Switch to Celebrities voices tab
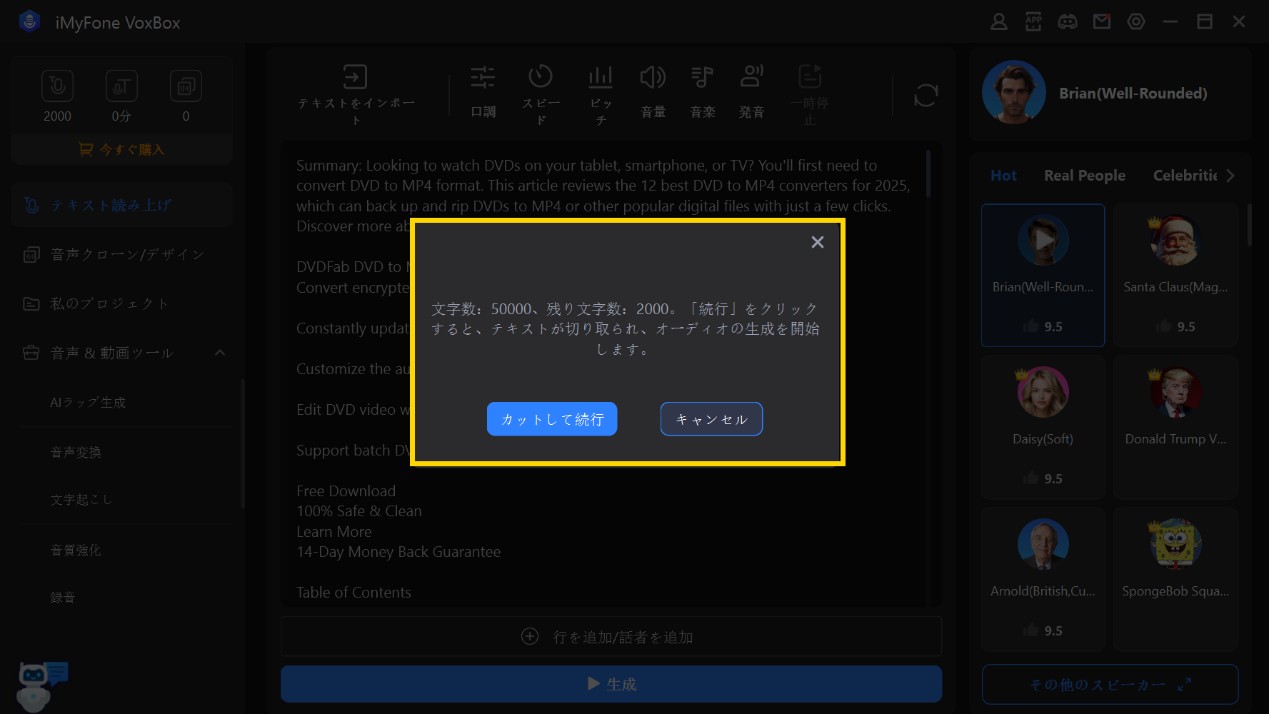 click(x=1184, y=175)
